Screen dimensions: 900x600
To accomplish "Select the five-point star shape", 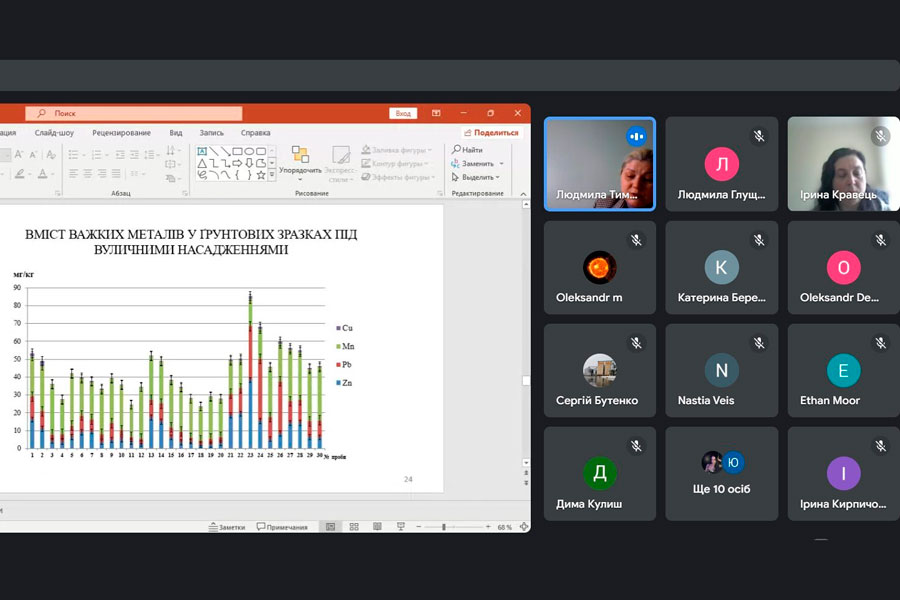I will point(261,176).
